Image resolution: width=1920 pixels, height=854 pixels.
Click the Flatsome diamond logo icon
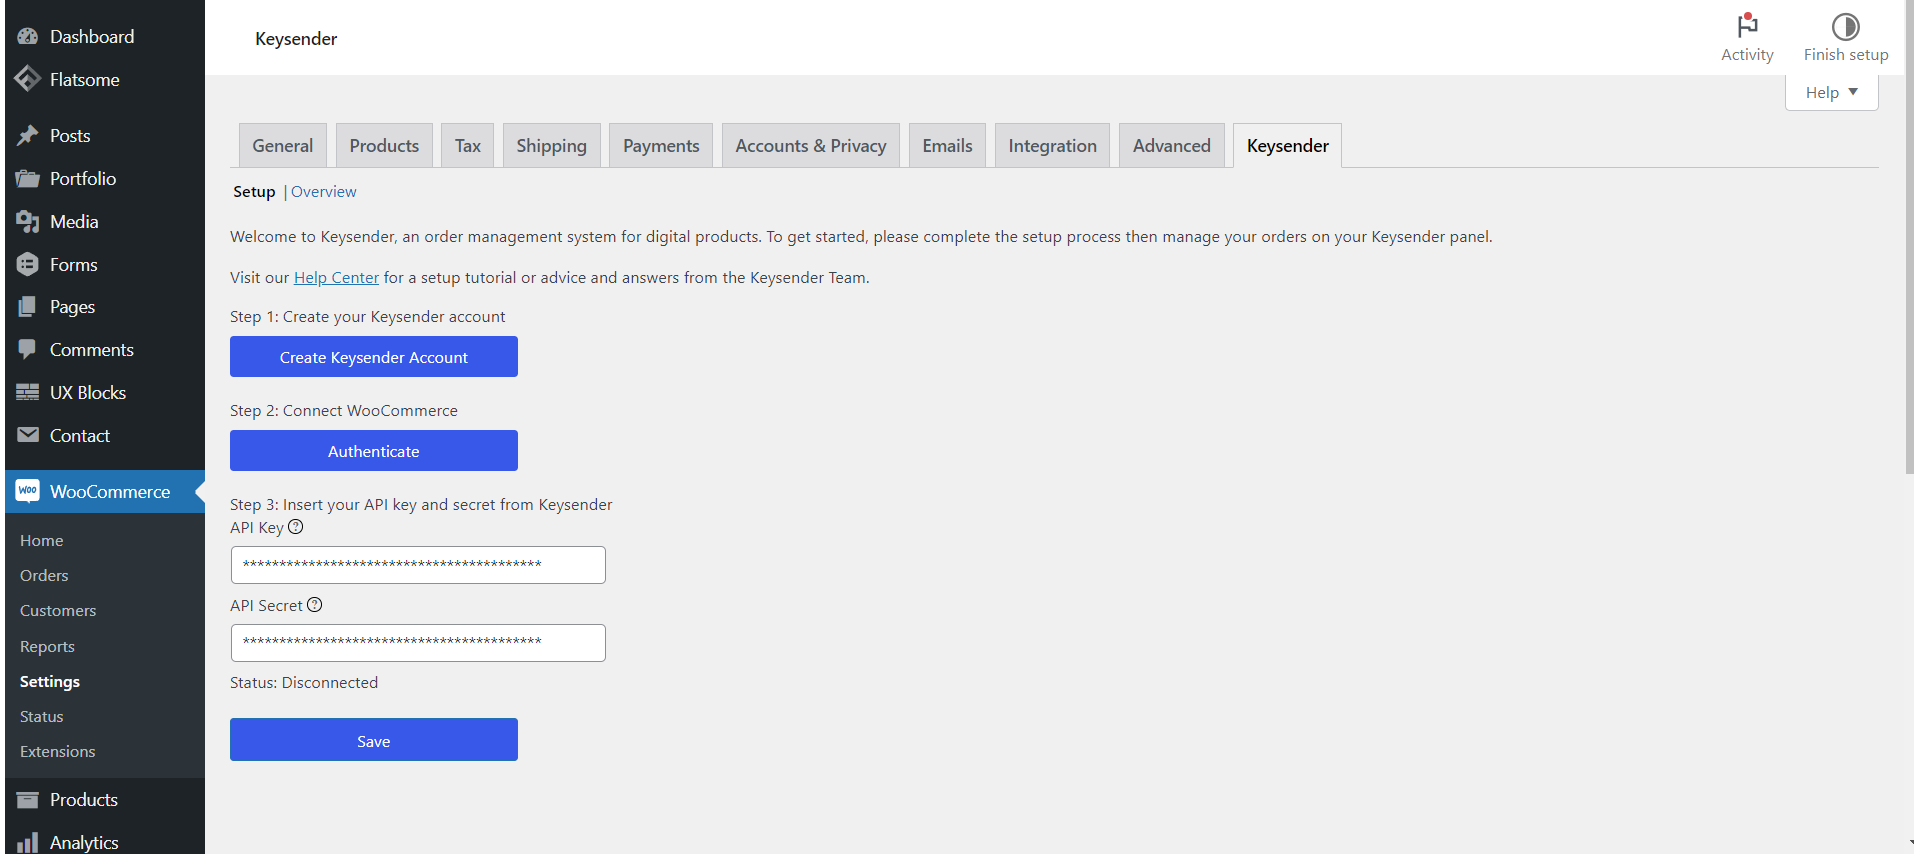click(28, 79)
